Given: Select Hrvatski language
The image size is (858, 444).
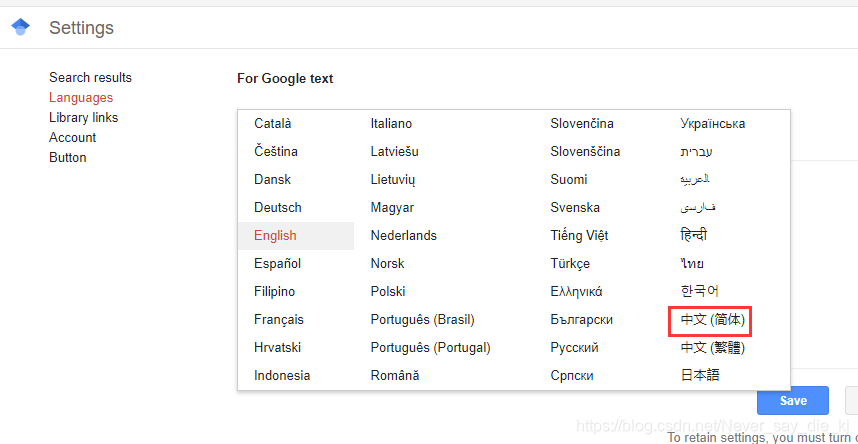Looking at the screenshot, I should coord(277,348).
